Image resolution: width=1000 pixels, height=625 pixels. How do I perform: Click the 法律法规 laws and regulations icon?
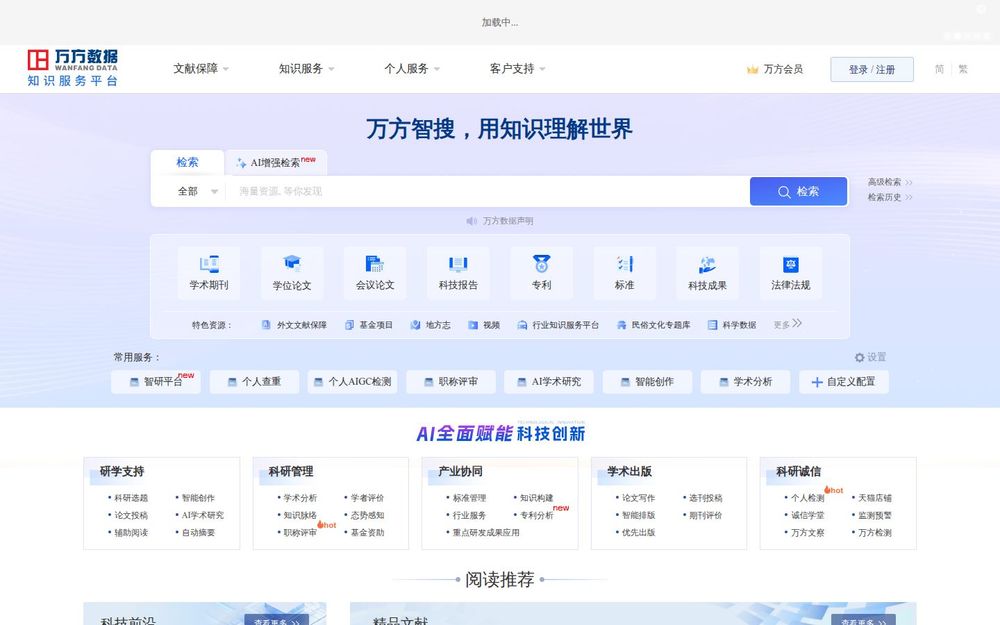(790, 271)
